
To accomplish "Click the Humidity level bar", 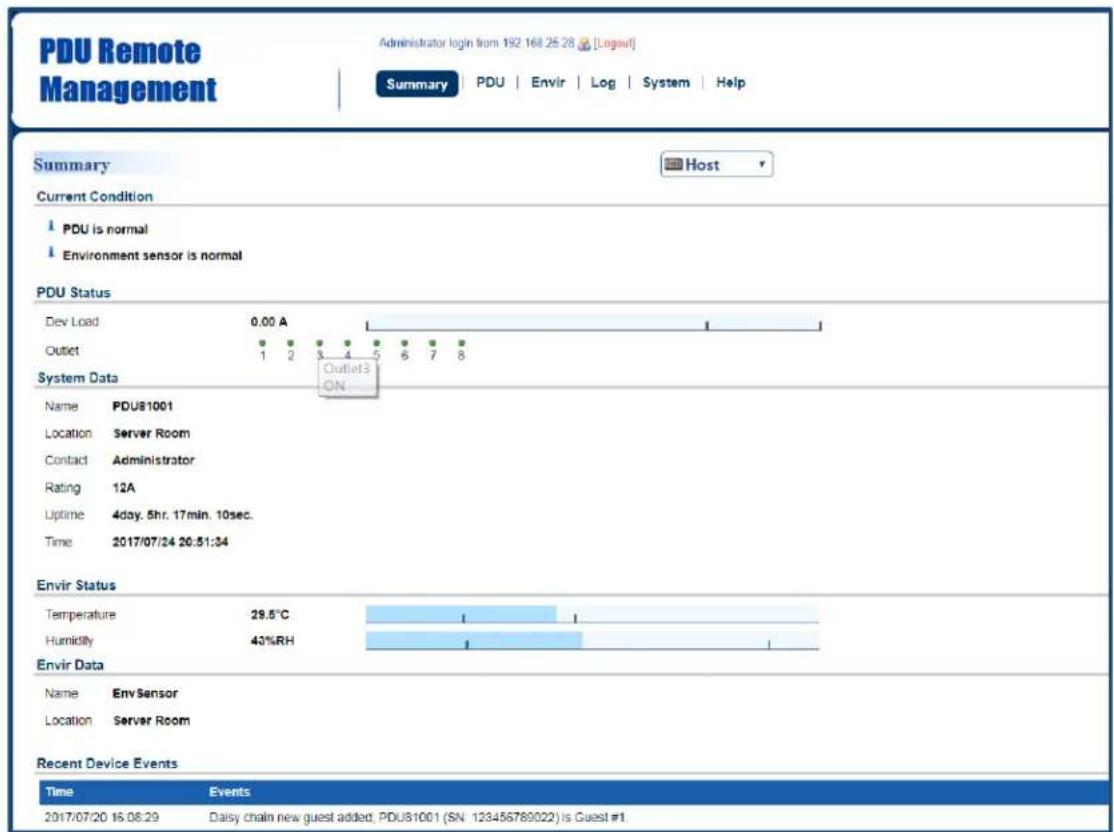I will coord(593,641).
